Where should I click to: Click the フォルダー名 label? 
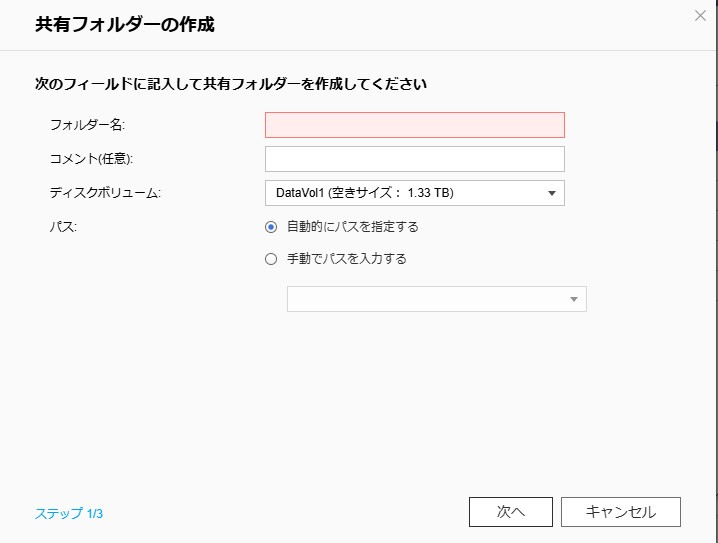coord(87,125)
